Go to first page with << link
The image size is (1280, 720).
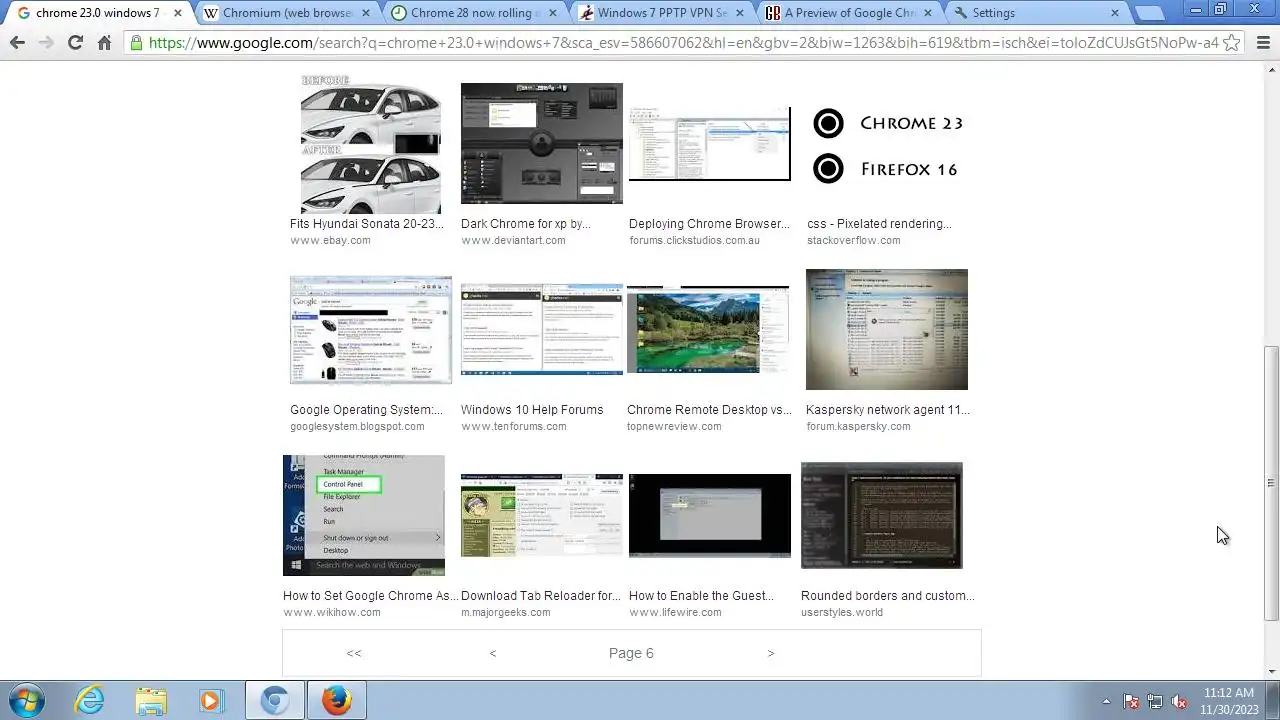354,653
